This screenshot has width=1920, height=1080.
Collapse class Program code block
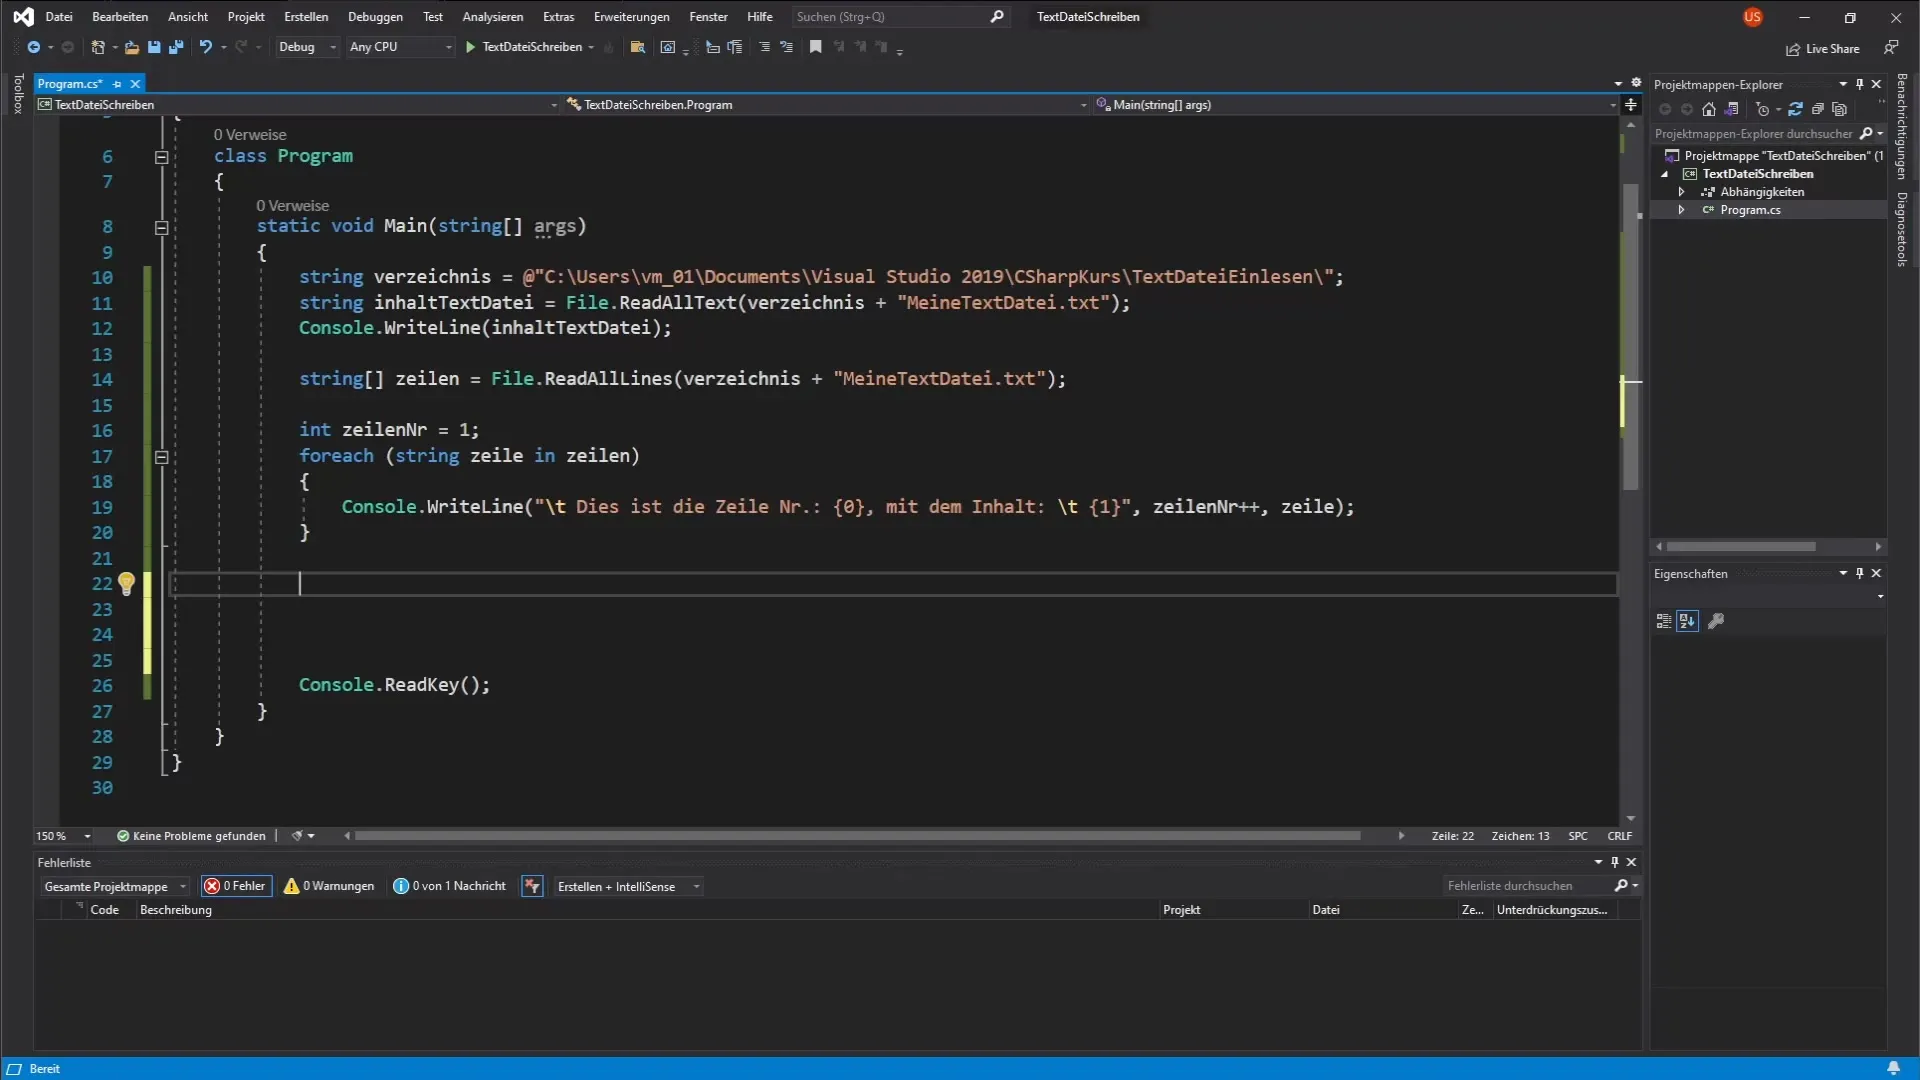(161, 157)
